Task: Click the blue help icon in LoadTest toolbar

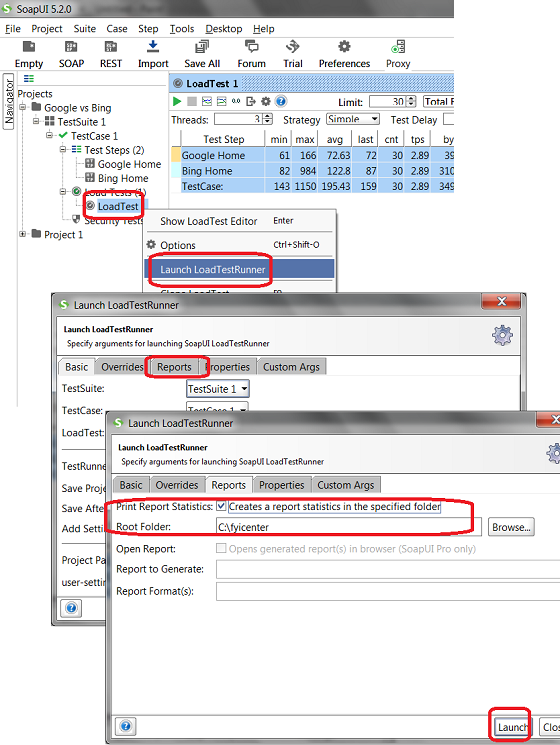Action: pos(281,101)
